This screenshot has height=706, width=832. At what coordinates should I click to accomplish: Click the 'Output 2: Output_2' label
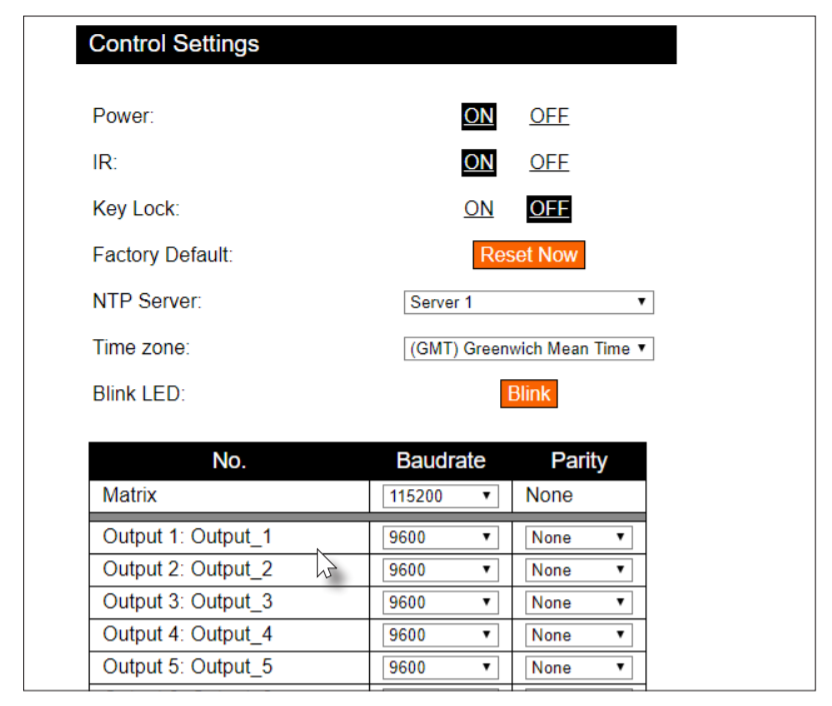187,569
